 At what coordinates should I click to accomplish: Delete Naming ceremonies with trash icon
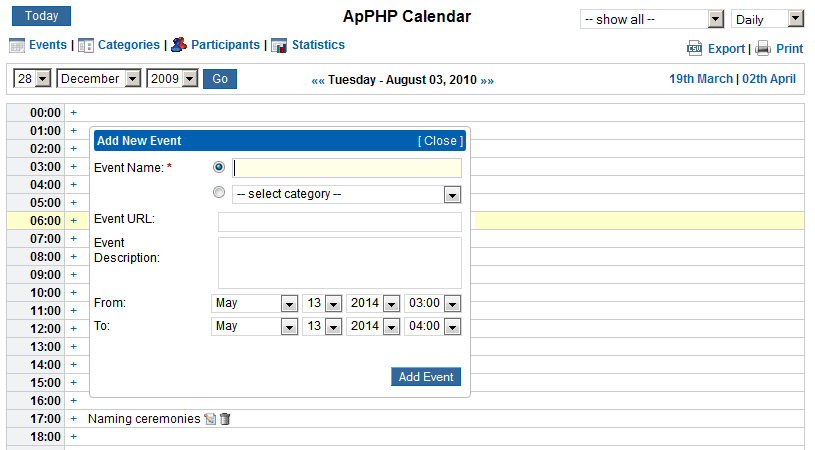coord(225,419)
